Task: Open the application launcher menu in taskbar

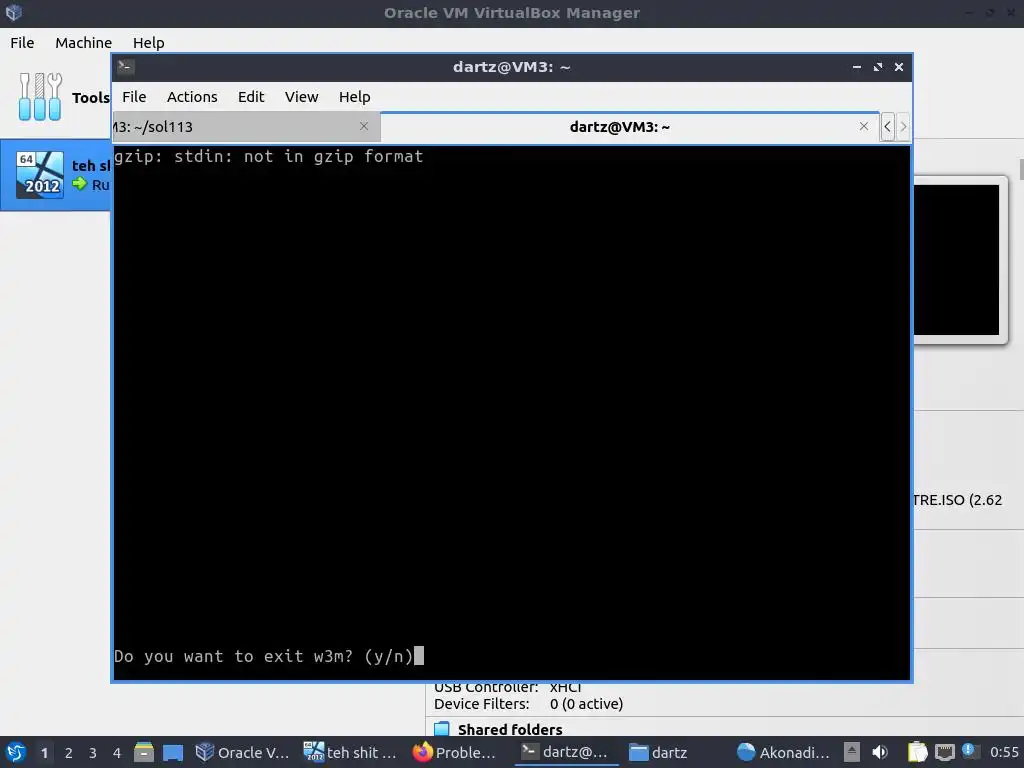Action: tap(15, 752)
